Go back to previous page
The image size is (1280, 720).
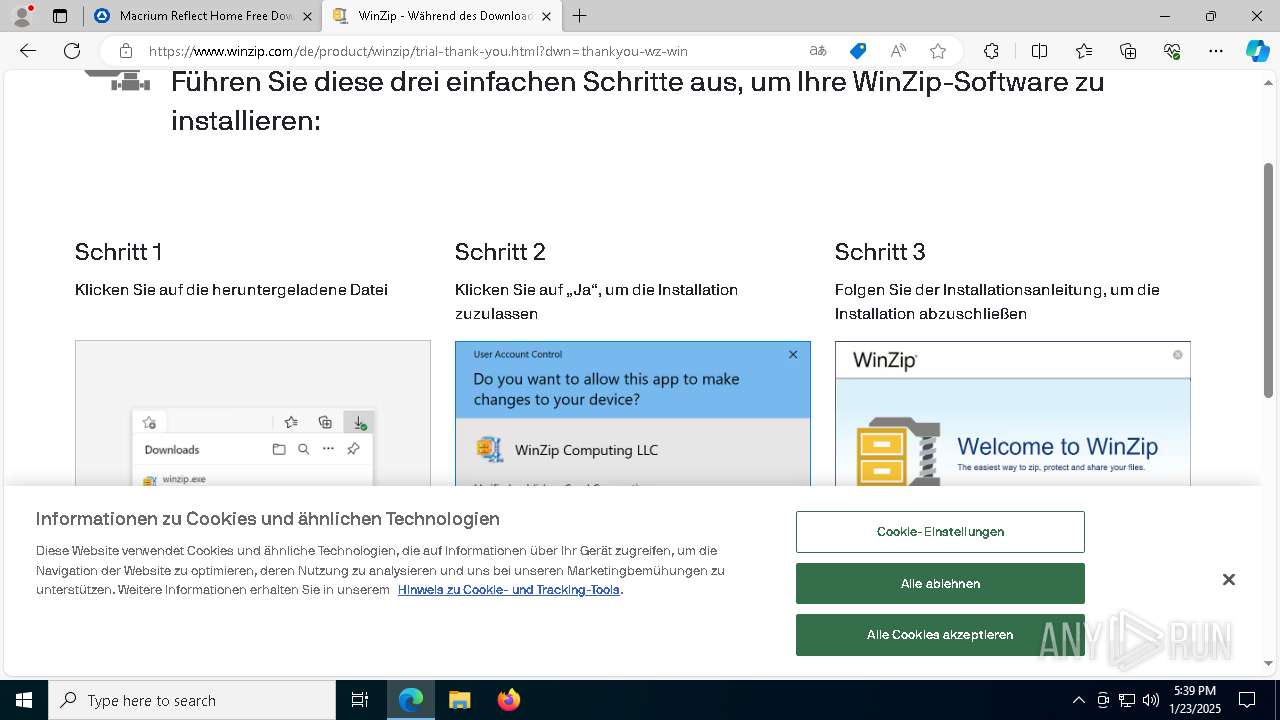coord(28,51)
